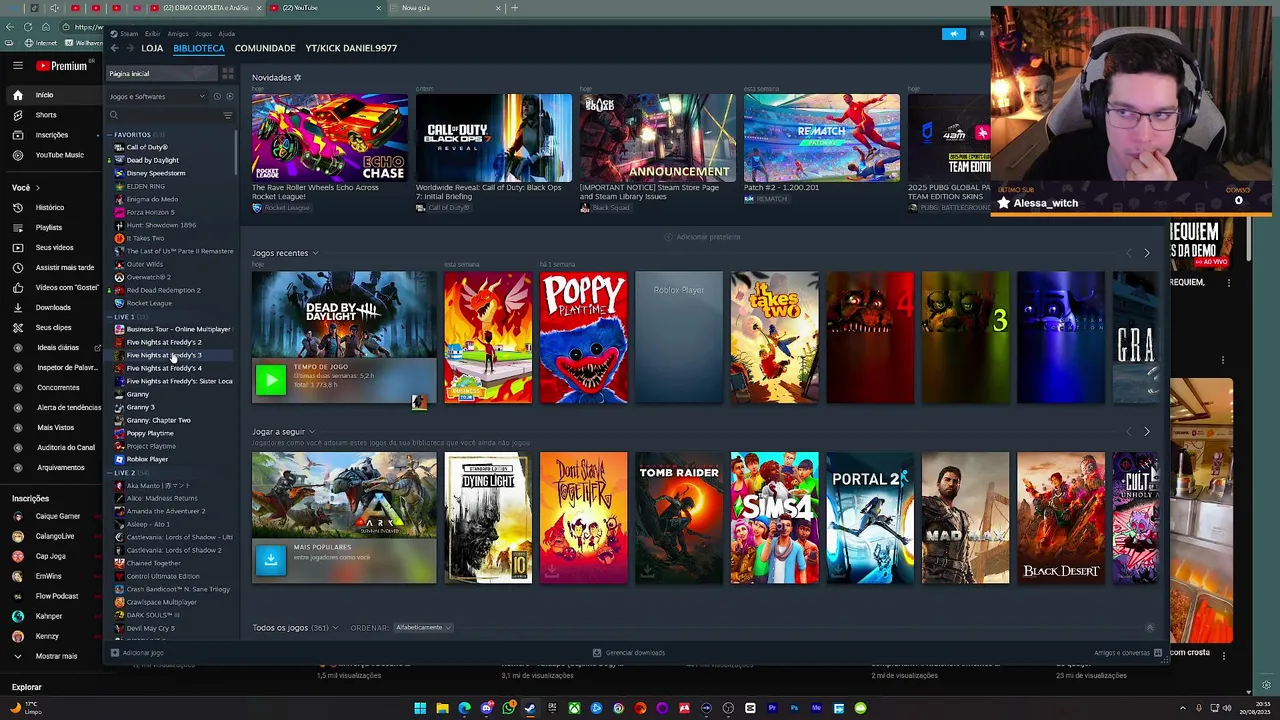Viewport: 1280px width, 720px height.
Task: Open the Ajuda menu
Action: point(227,34)
